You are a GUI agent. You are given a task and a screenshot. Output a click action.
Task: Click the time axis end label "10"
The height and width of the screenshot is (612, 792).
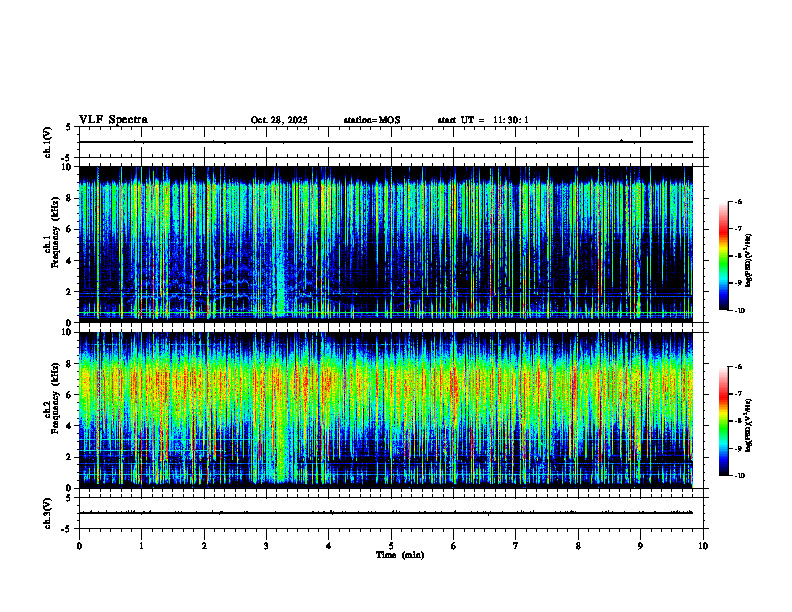(703, 546)
